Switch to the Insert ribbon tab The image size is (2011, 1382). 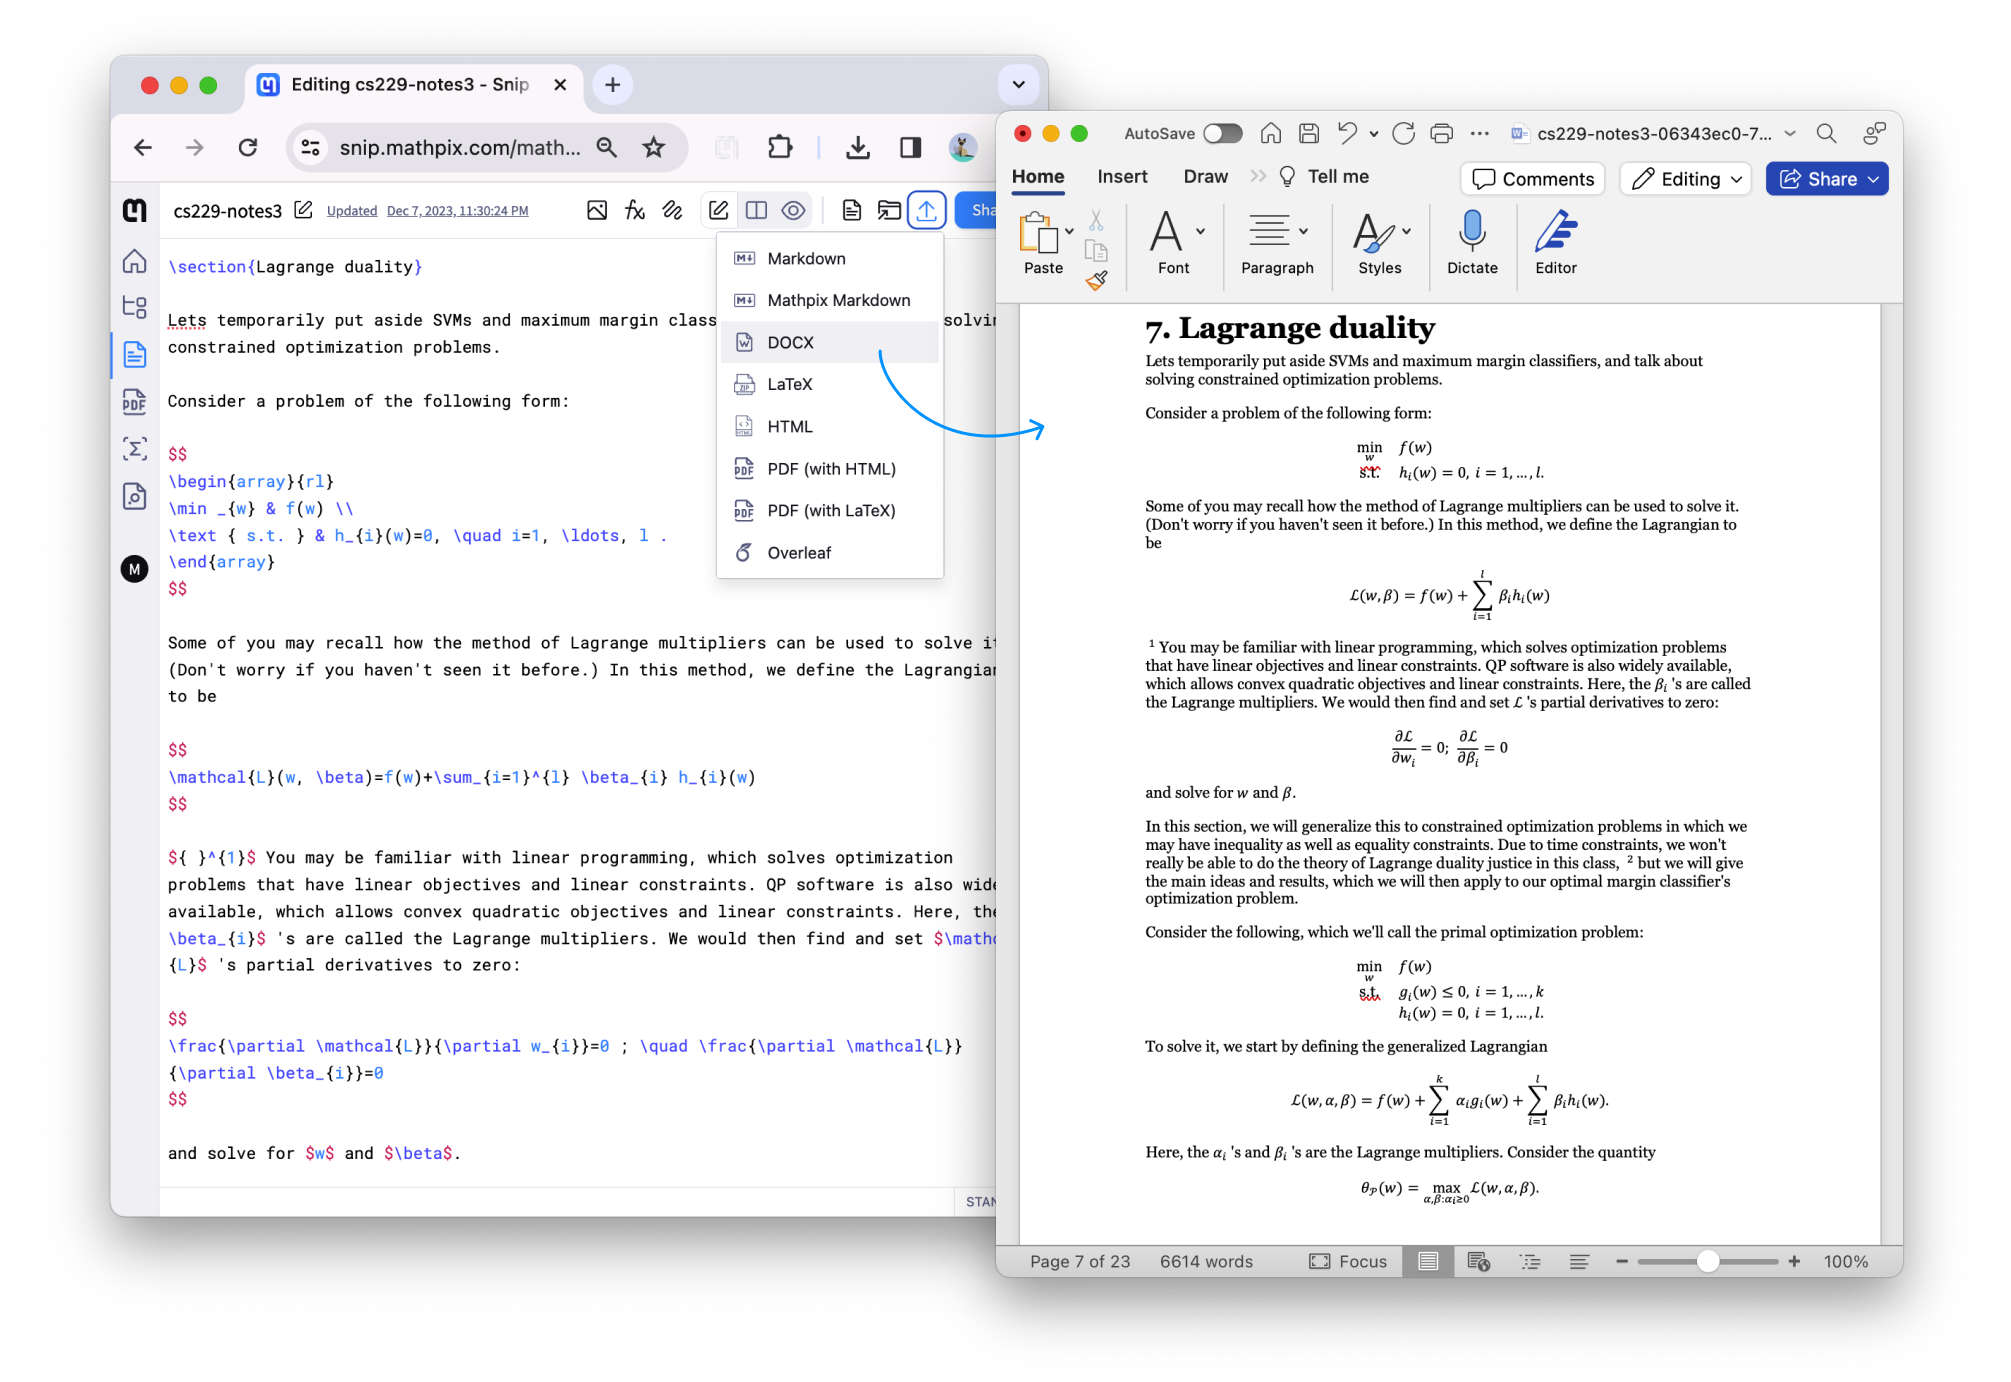point(1122,176)
